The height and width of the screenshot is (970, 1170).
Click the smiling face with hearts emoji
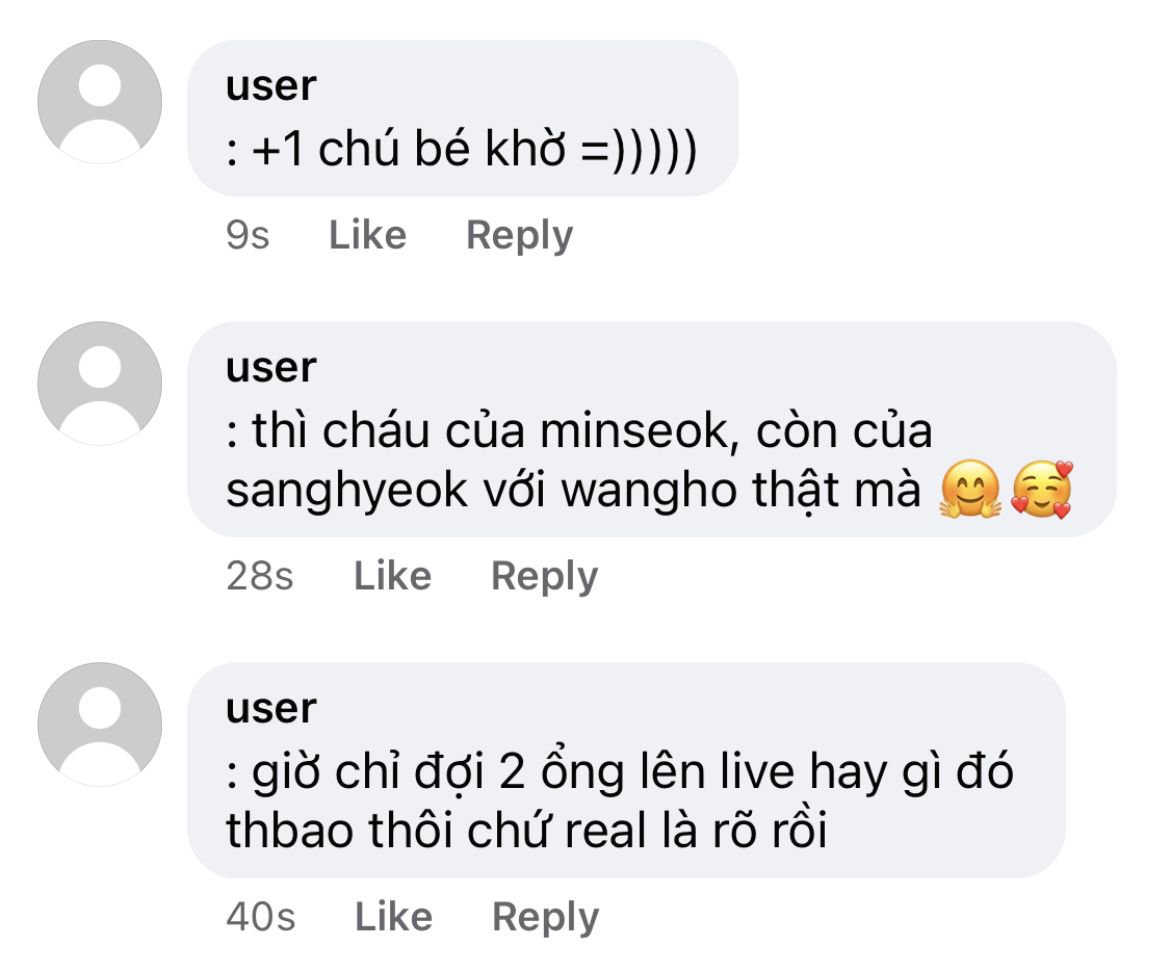[1042, 489]
